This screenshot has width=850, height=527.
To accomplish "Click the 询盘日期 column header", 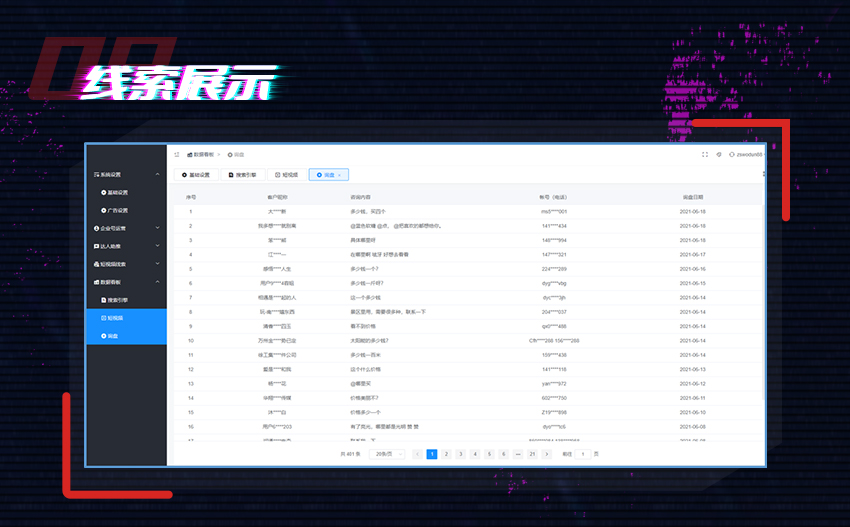I will pyautogui.click(x=693, y=197).
